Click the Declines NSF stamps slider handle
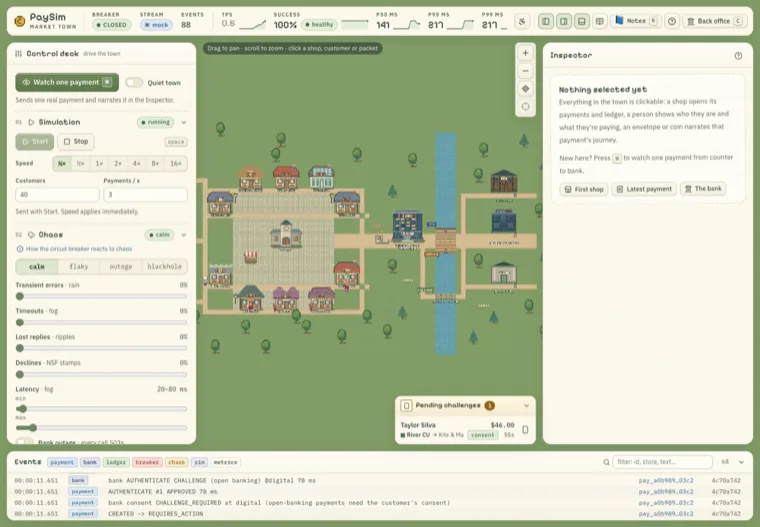The width and height of the screenshot is (760, 527). pos(20,374)
